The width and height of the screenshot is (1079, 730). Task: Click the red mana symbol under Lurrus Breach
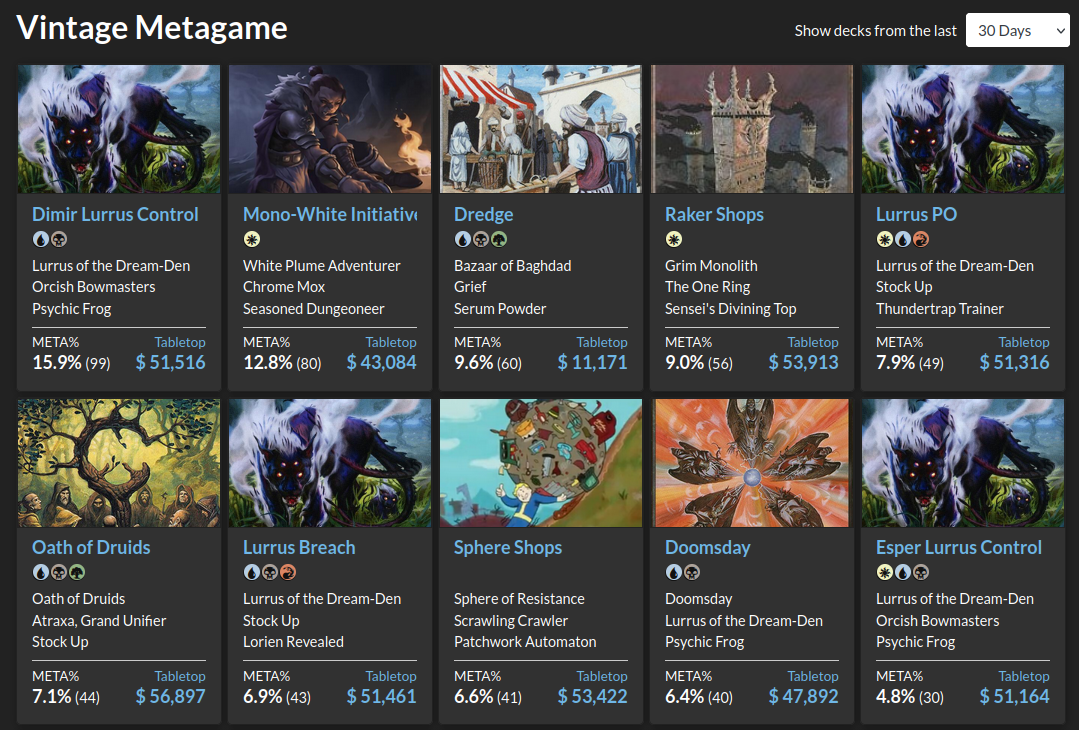coord(288,573)
